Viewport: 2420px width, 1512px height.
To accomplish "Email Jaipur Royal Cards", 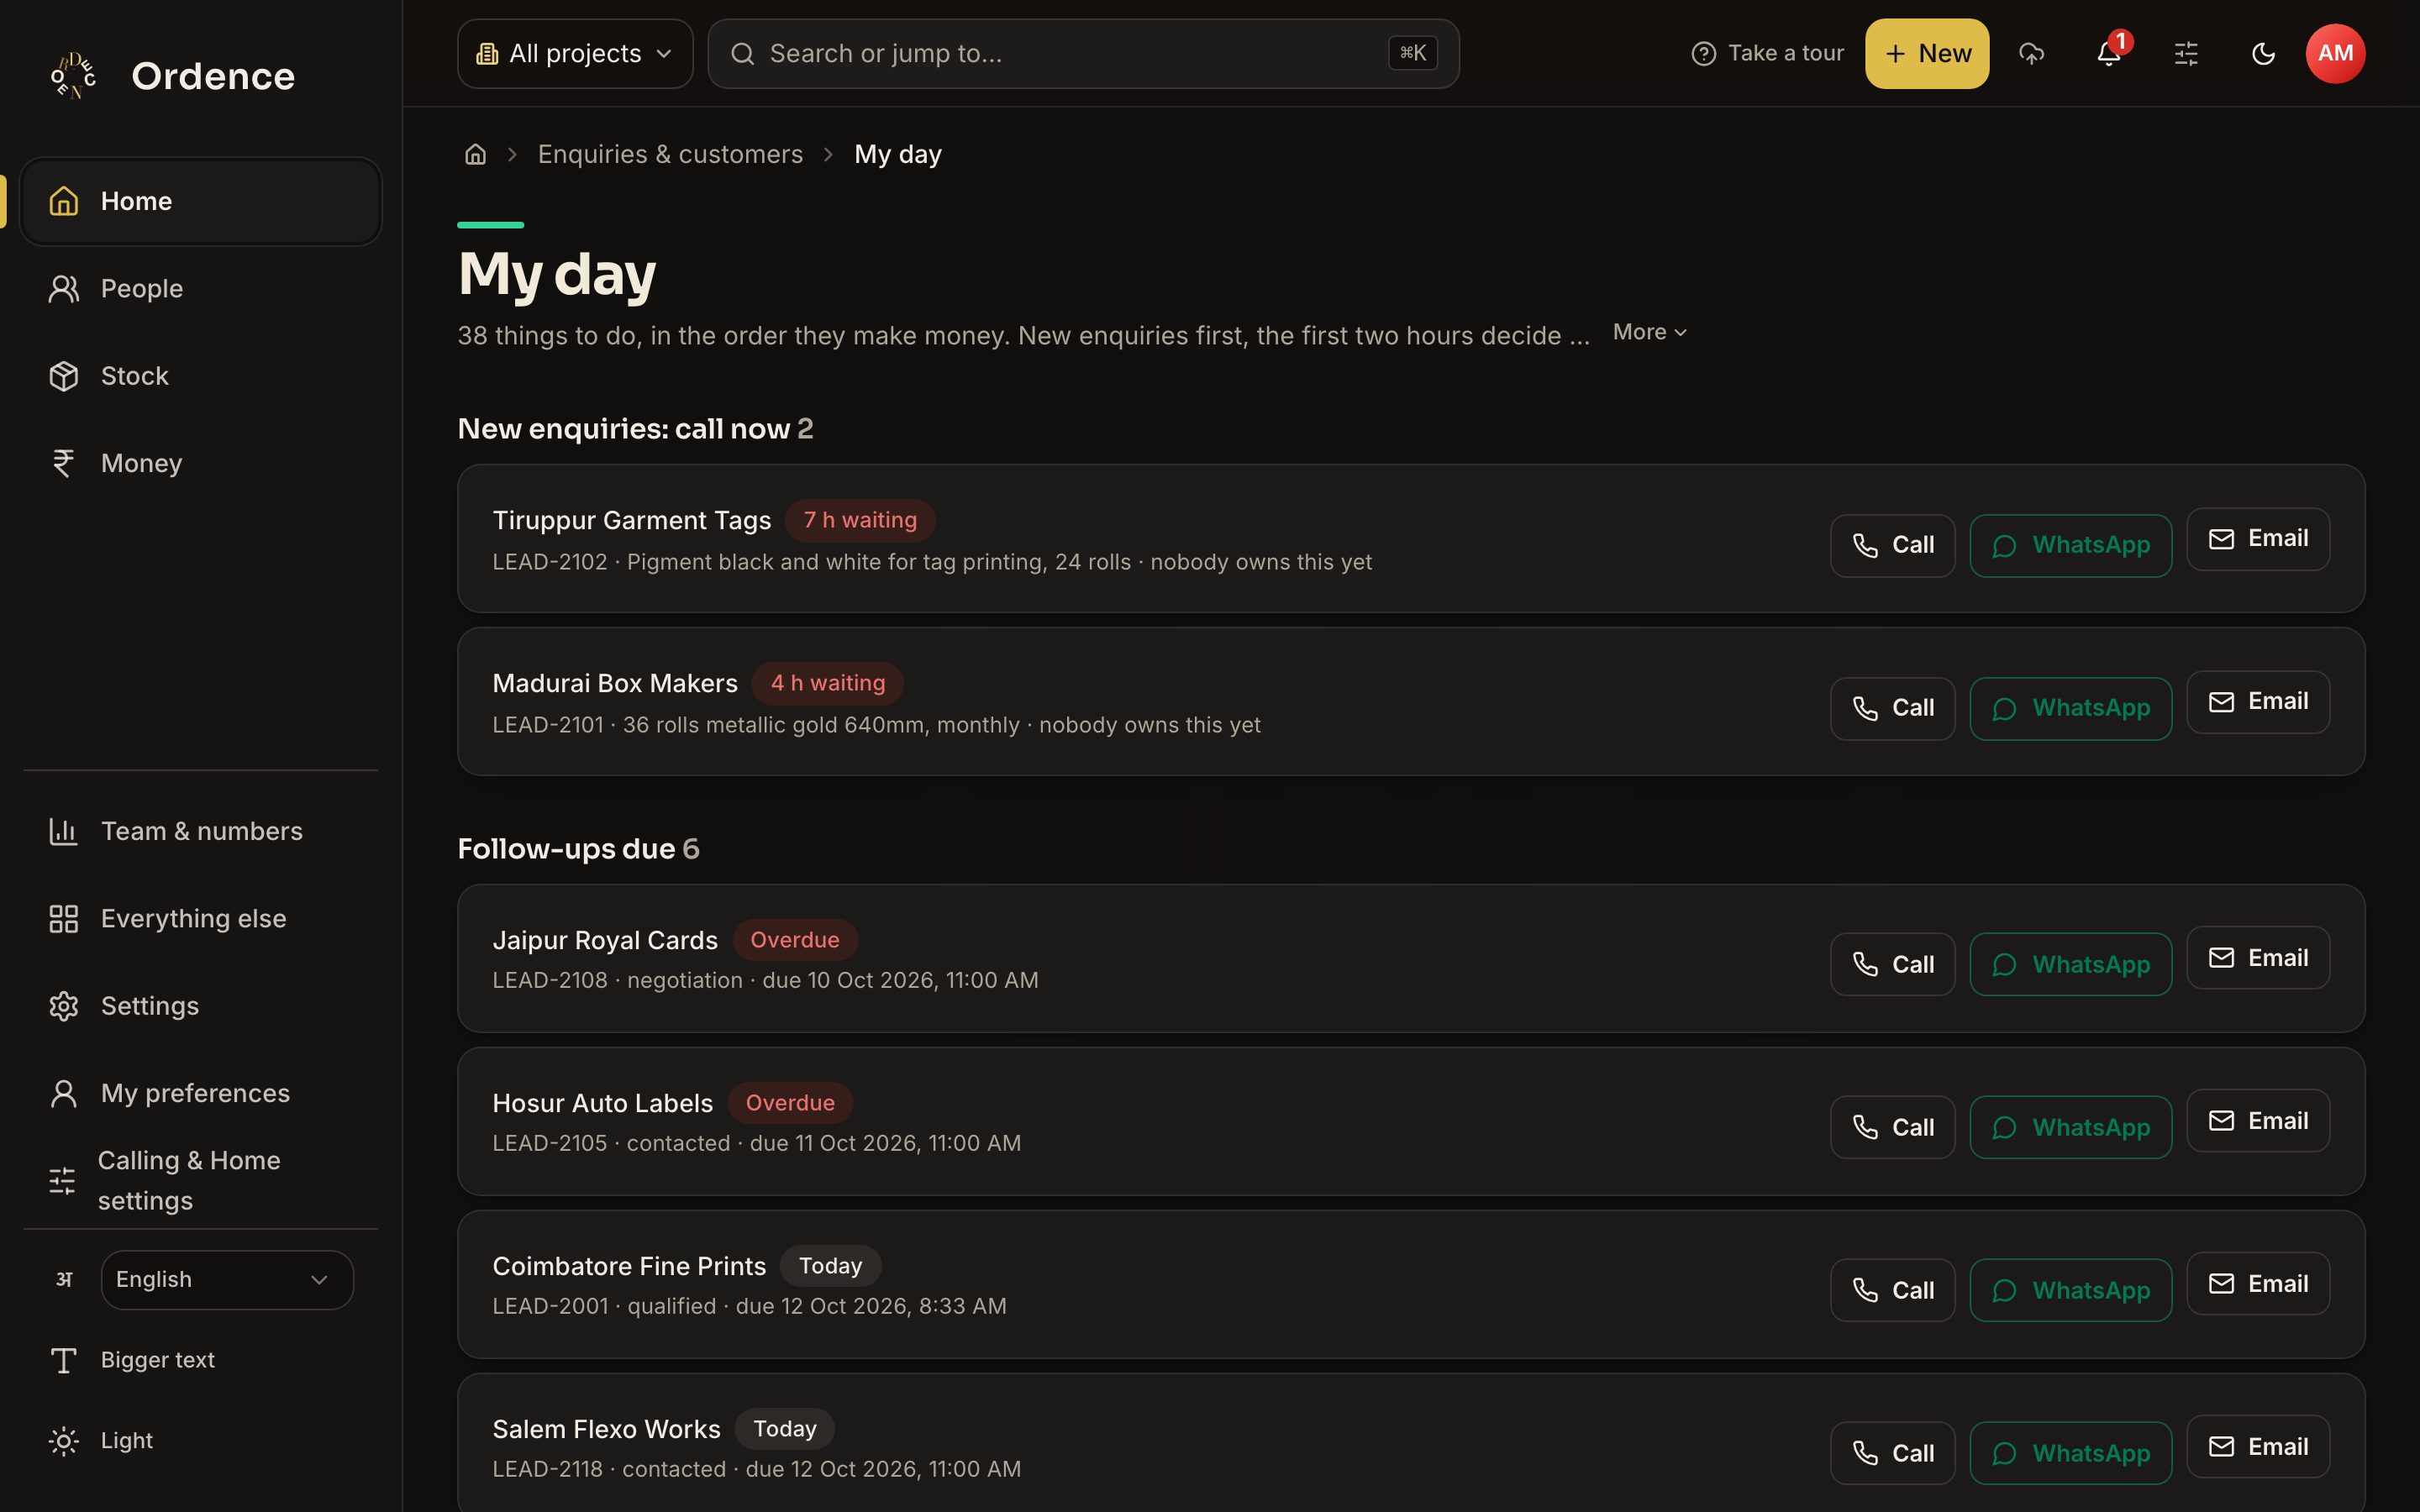I will tap(2258, 958).
